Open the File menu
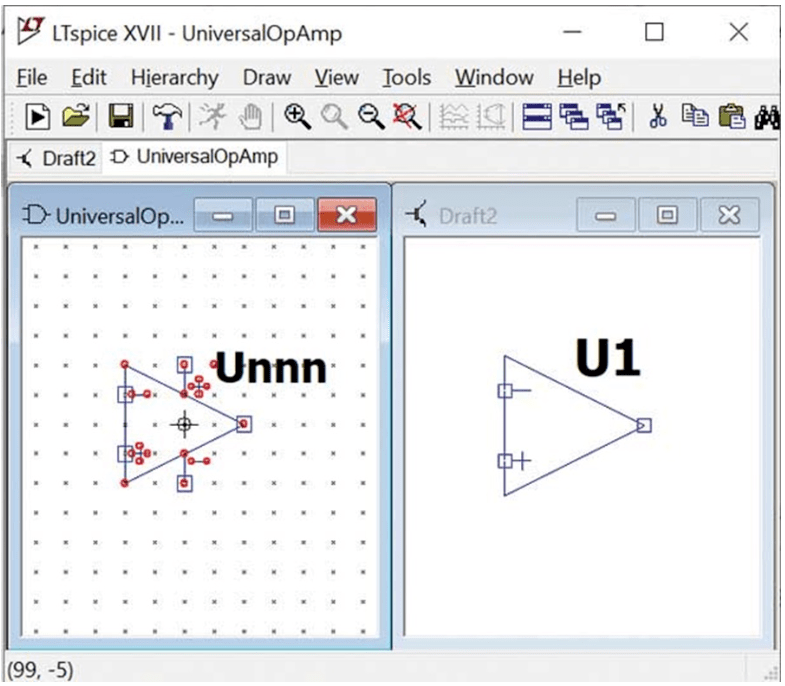785x686 pixels. point(32,78)
